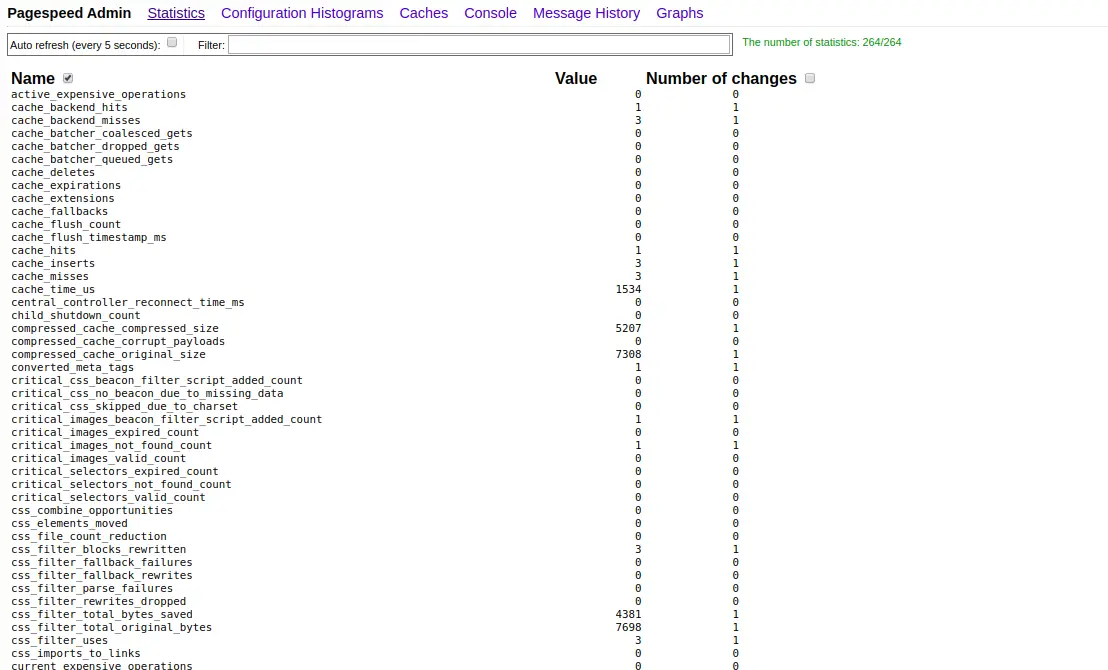Select the cache_time_us statistic row name
Image resolution: width=1108 pixels, height=670 pixels.
coord(53,289)
